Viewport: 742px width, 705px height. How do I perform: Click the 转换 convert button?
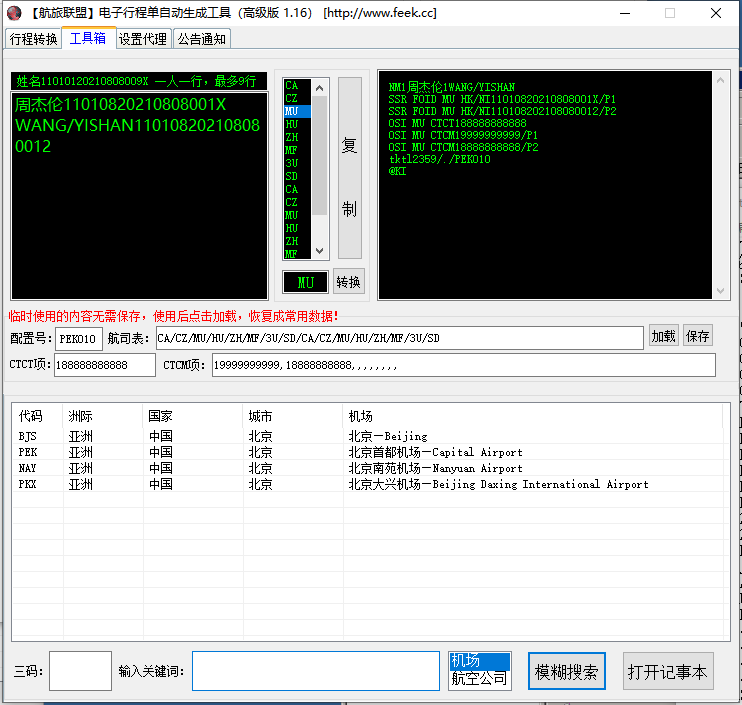coord(348,282)
